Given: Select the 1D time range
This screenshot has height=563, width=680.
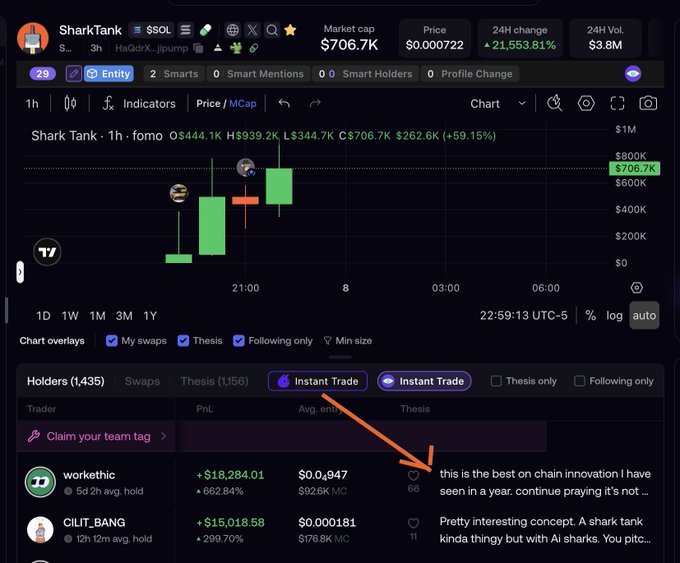Looking at the screenshot, I should click(x=43, y=316).
